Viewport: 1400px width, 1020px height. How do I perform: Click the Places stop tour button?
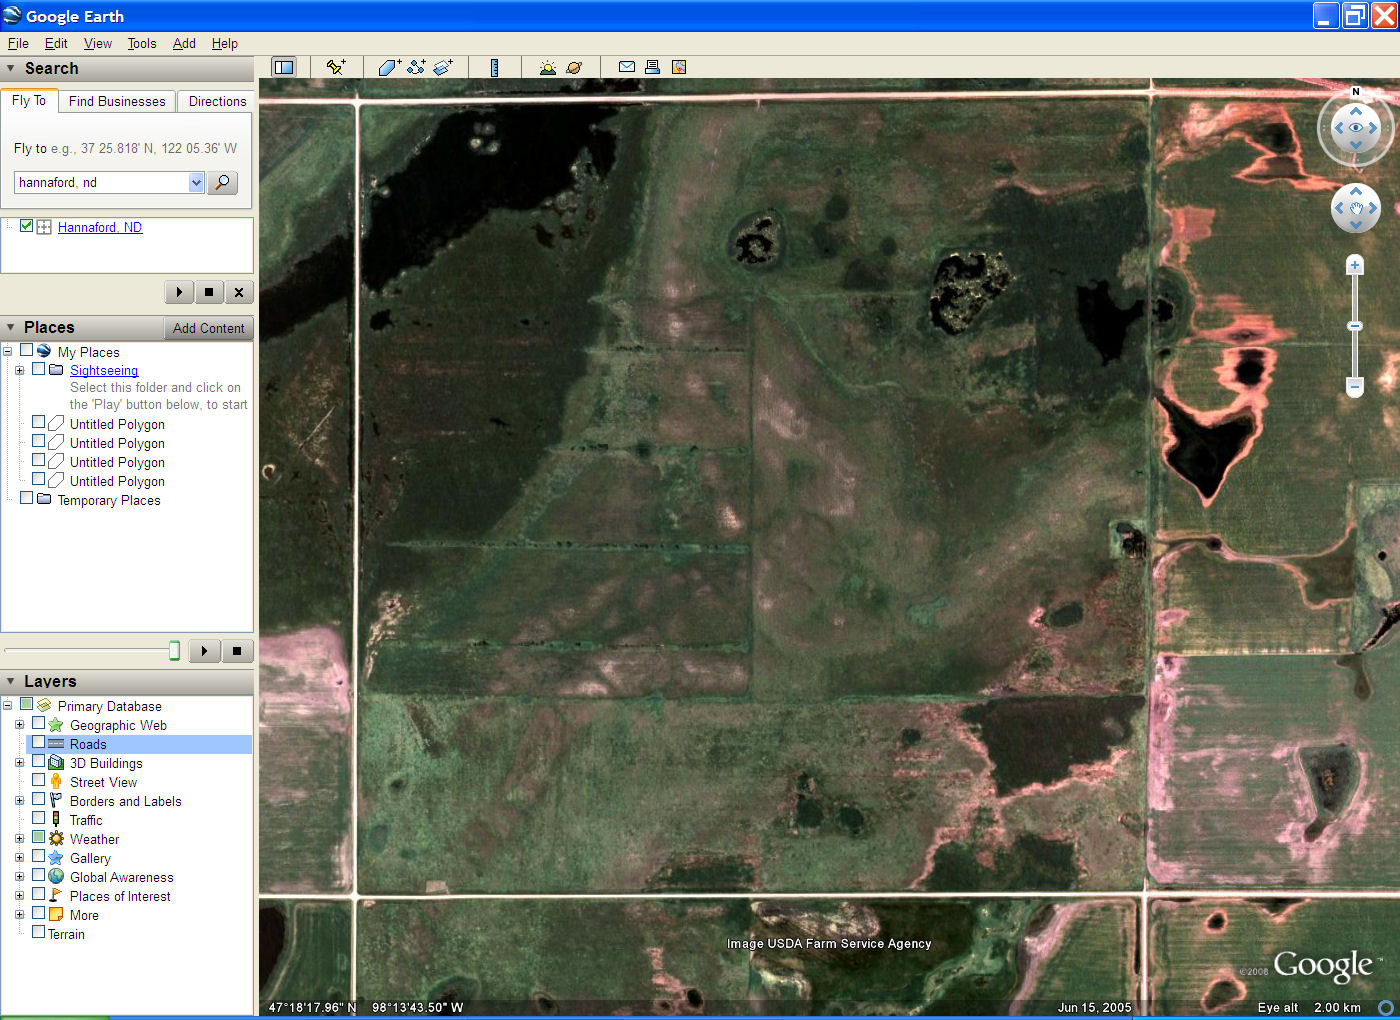[x=237, y=651]
